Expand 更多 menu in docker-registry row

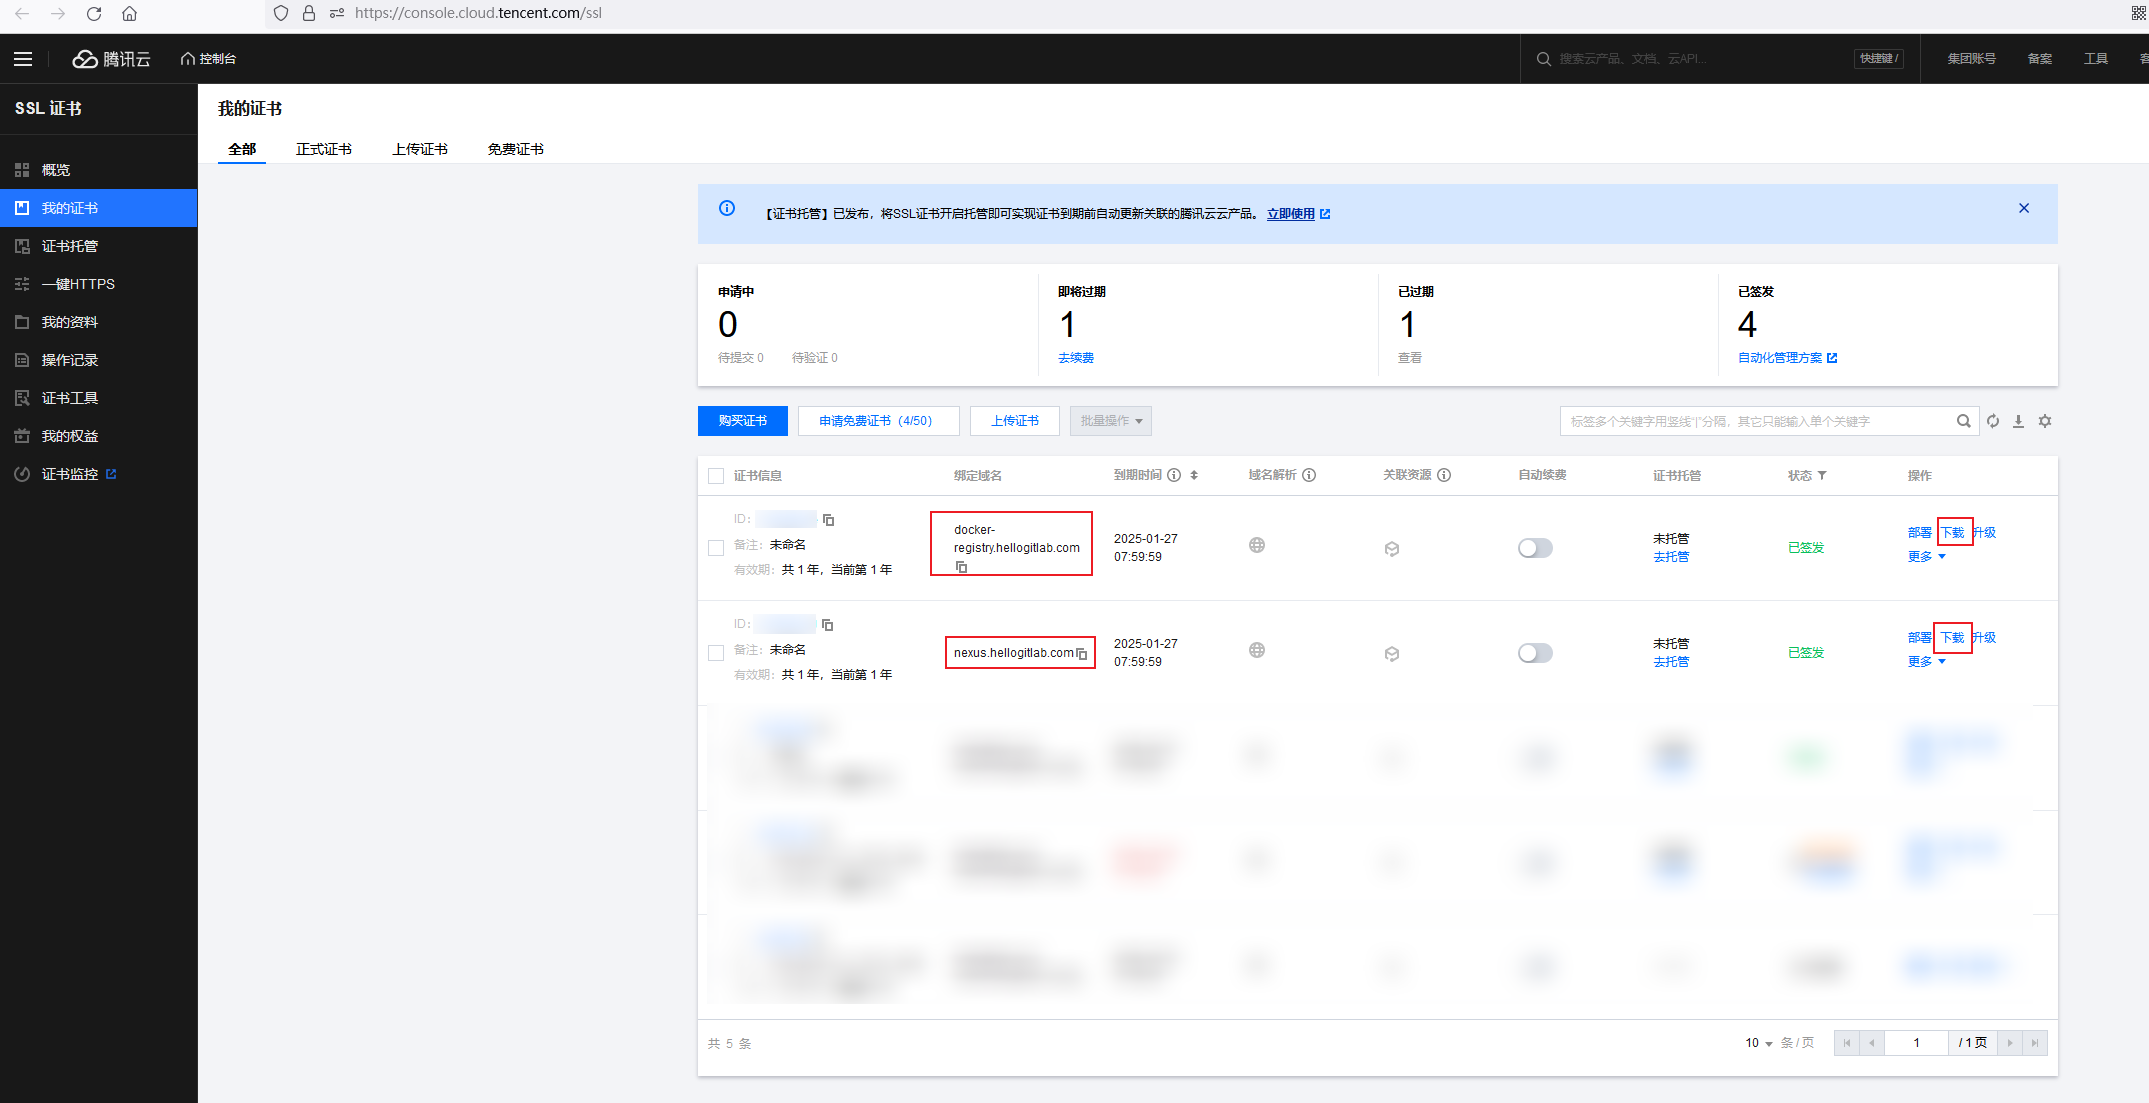tap(1926, 557)
